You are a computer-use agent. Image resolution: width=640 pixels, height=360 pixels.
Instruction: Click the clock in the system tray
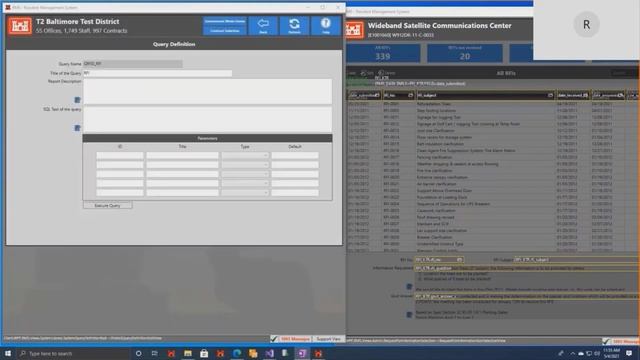611,353
